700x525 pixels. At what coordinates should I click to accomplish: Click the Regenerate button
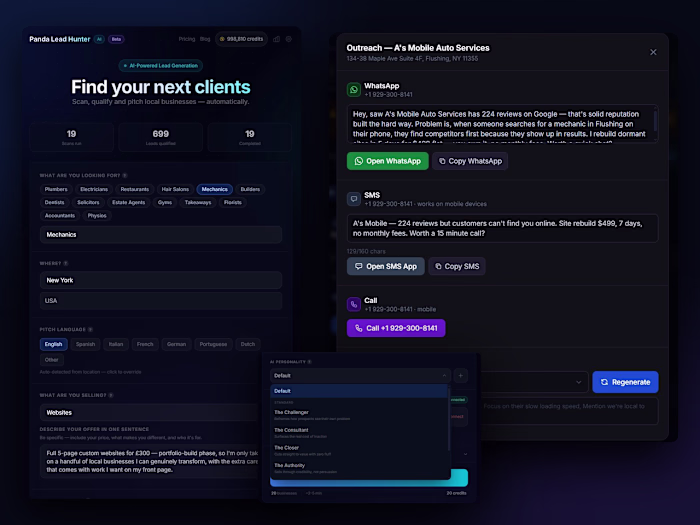[625, 382]
